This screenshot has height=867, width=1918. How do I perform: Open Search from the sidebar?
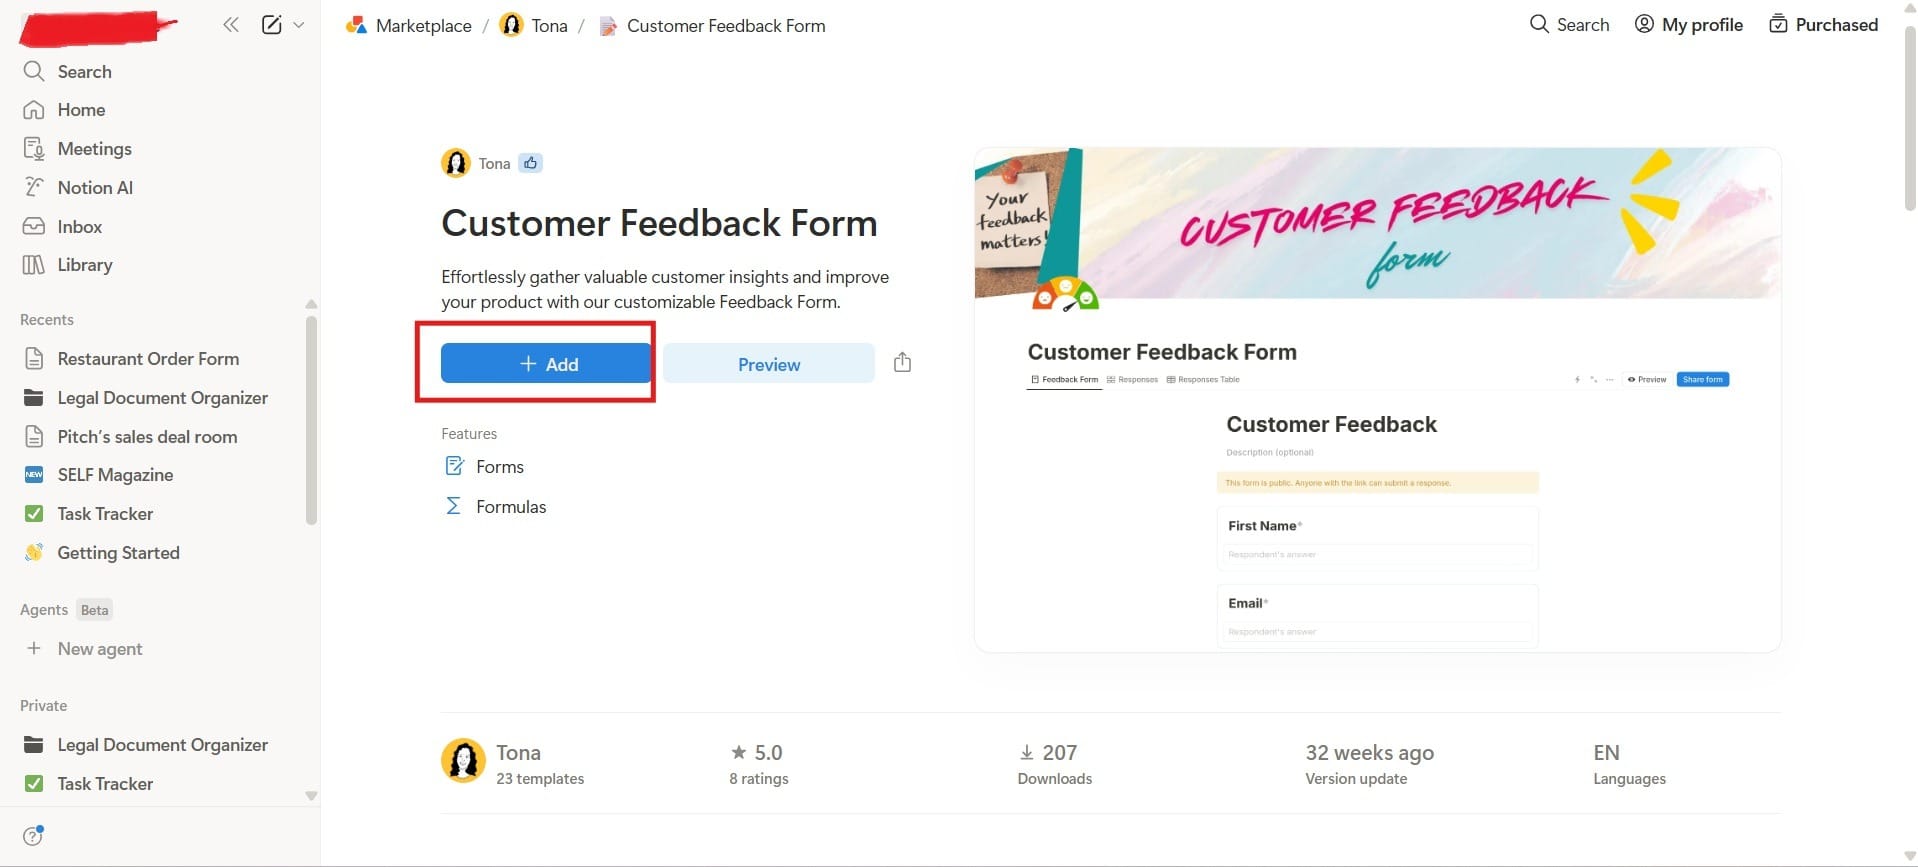[x=84, y=71]
